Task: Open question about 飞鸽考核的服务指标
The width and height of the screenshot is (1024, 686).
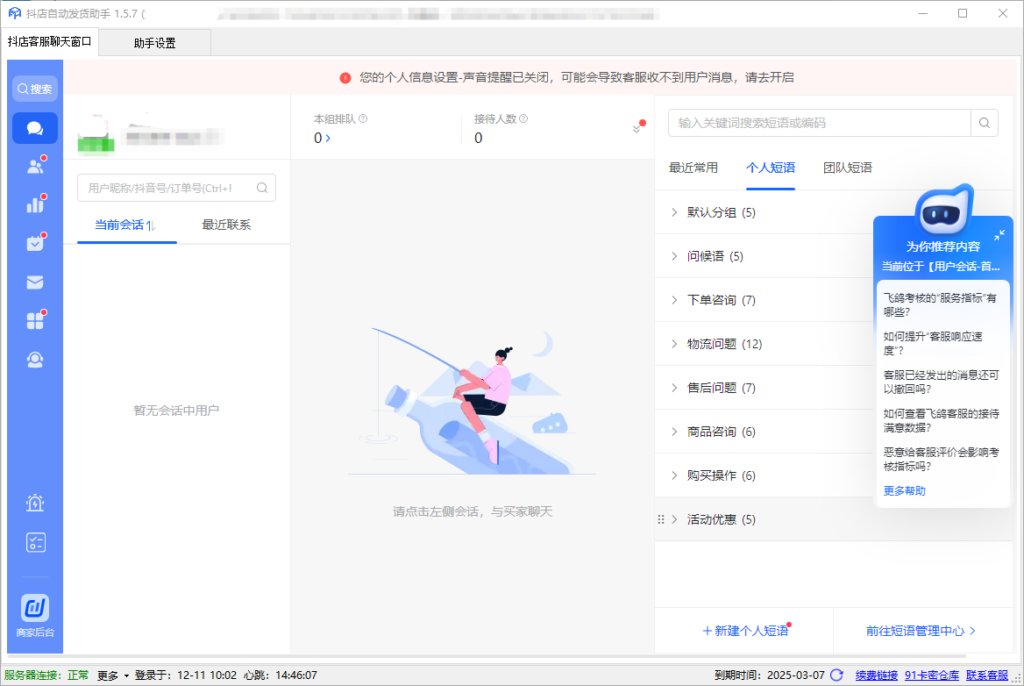Action: (940, 304)
